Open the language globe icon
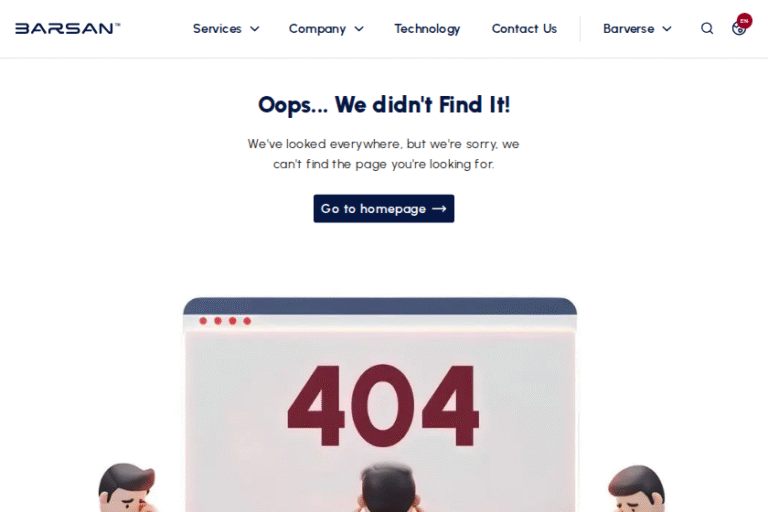Image resolution: width=768 pixels, height=512 pixels. [738, 29]
